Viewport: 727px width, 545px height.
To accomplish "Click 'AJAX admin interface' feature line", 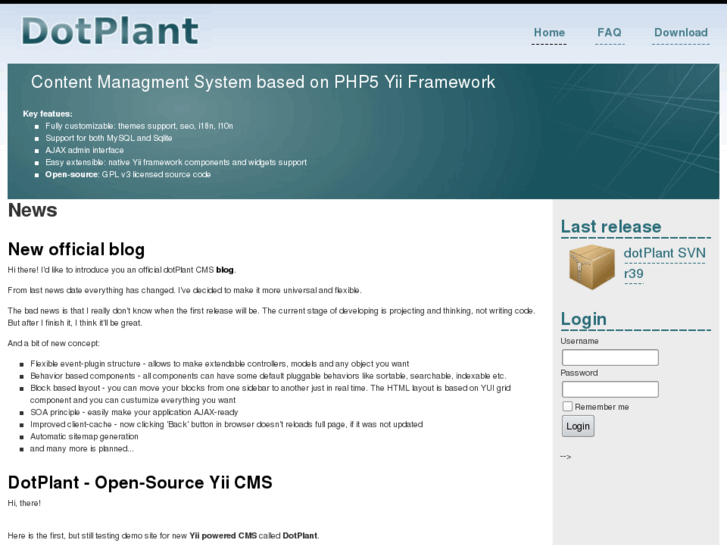I will 84,150.
